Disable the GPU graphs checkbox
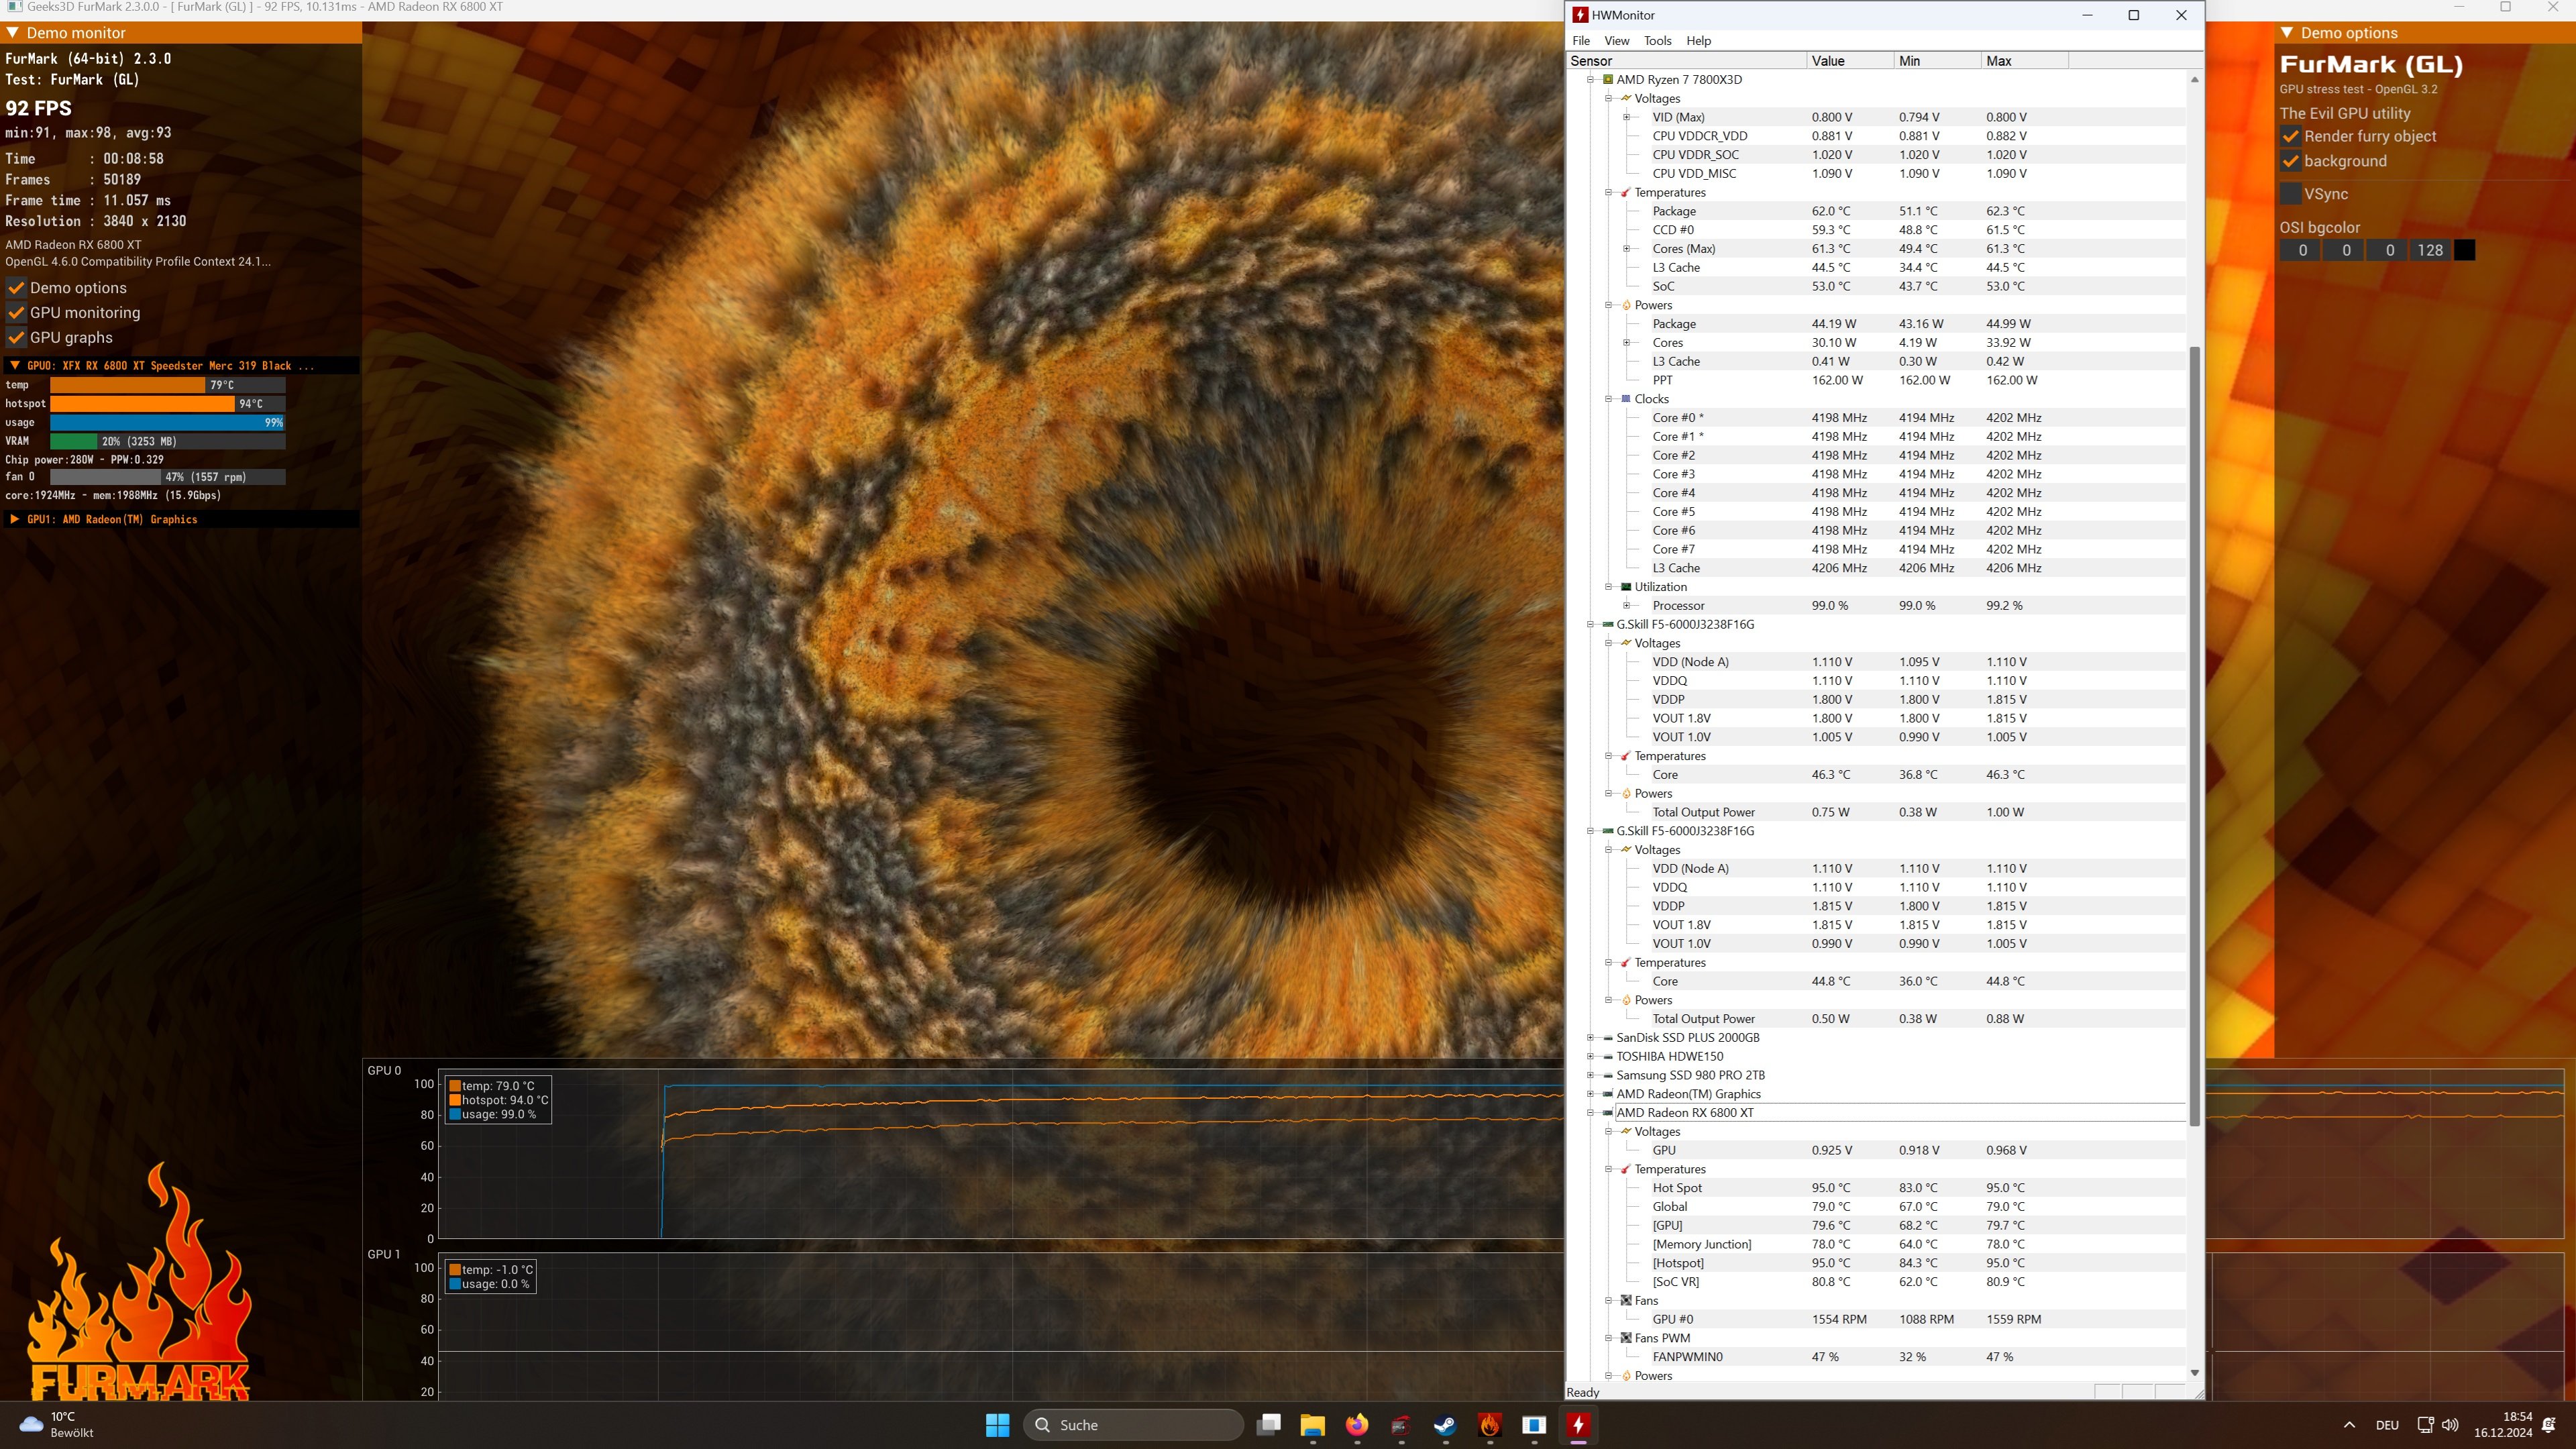The height and width of the screenshot is (1449, 2576). [x=17, y=338]
